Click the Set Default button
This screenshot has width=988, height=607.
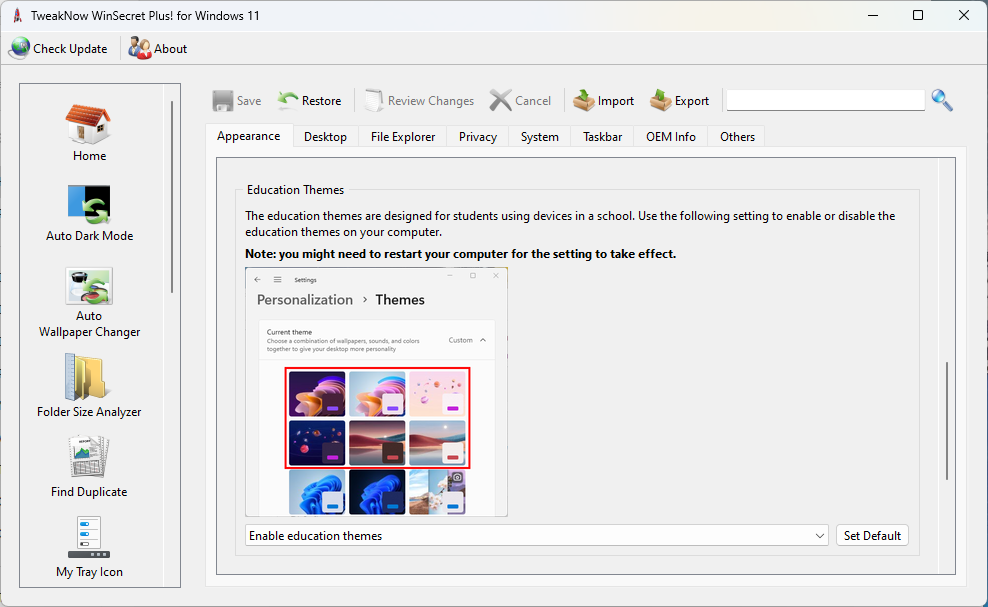coord(872,536)
